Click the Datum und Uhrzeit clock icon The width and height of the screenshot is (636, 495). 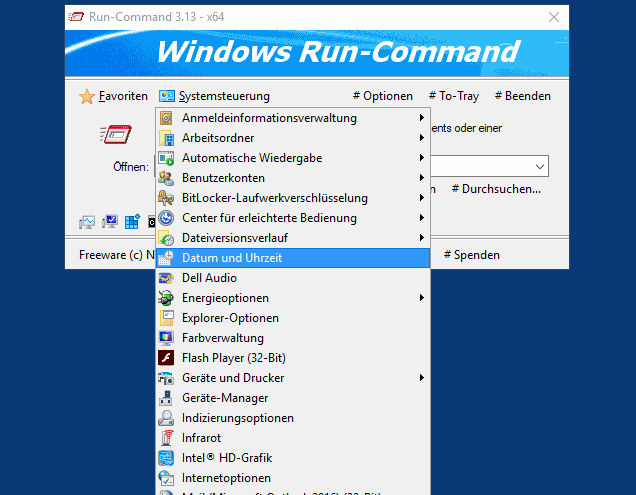coord(166,258)
